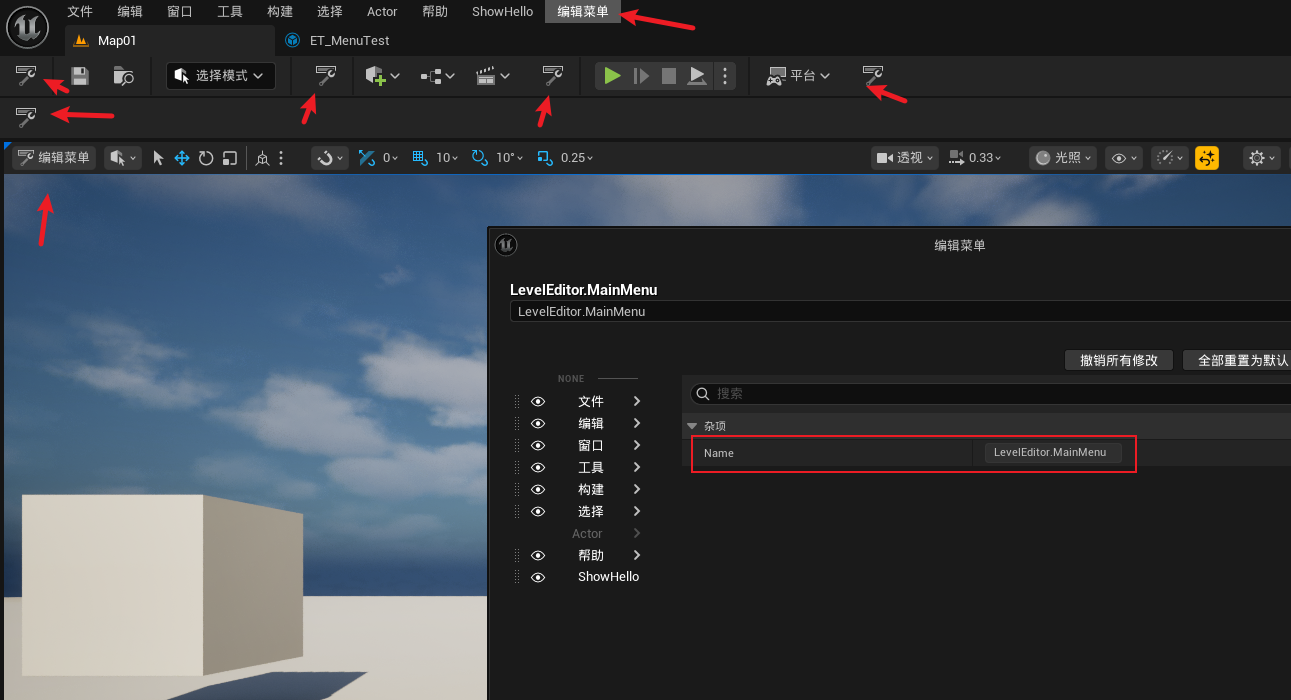This screenshot has height=700, width=1291.
Task: Open the 透视 view mode dropdown
Action: (x=905, y=158)
